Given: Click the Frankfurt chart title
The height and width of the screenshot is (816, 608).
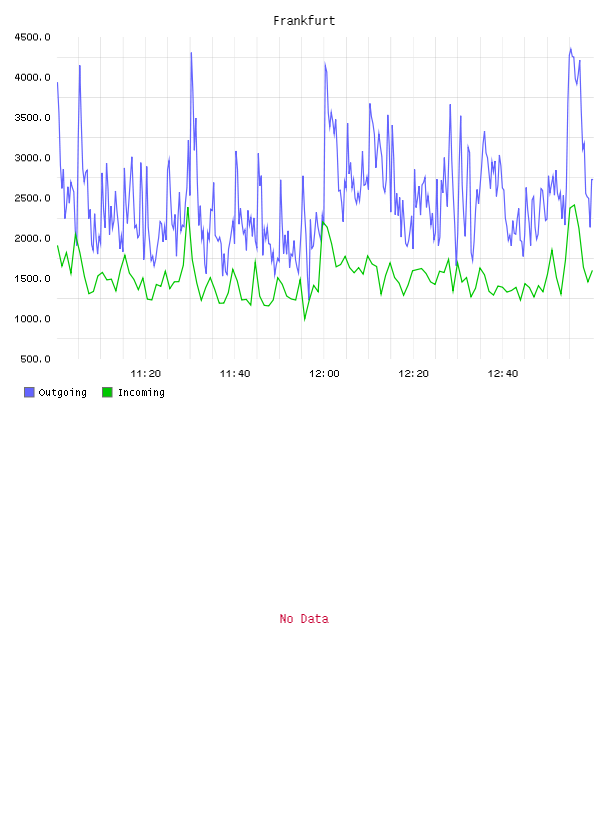Looking at the screenshot, I should coord(304,21).
